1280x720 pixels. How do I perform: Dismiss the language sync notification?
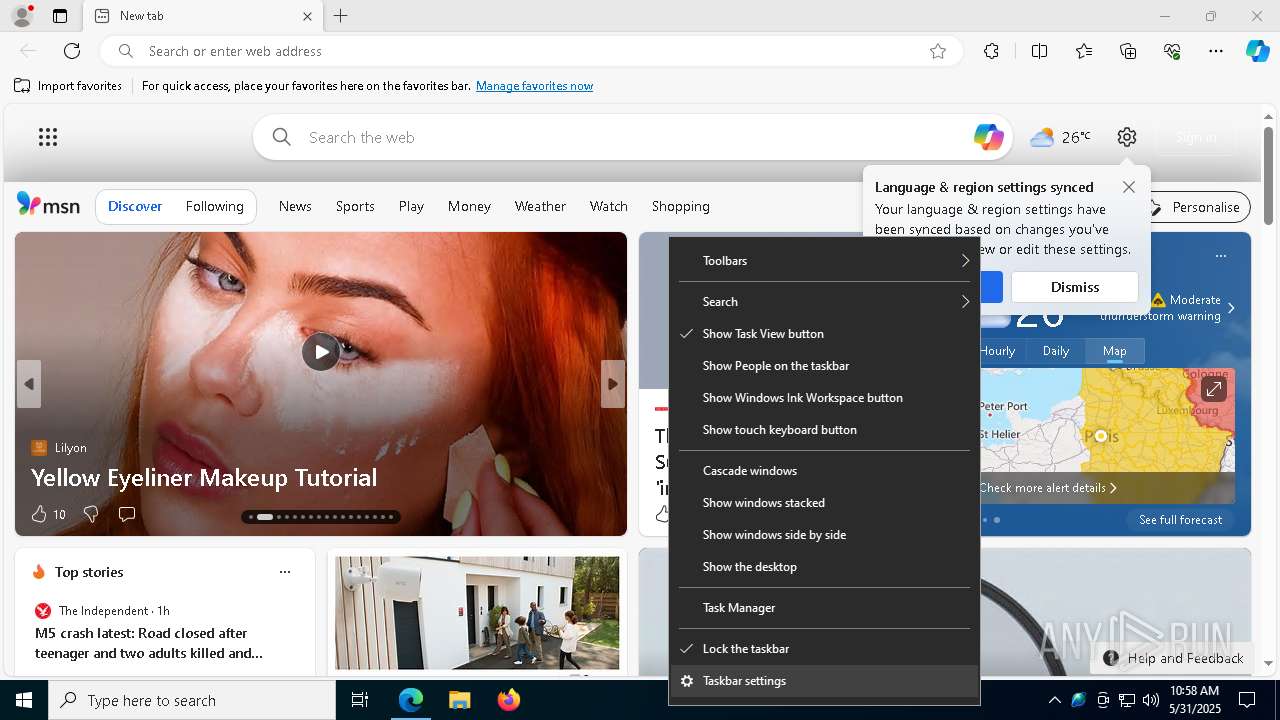click(1075, 287)
